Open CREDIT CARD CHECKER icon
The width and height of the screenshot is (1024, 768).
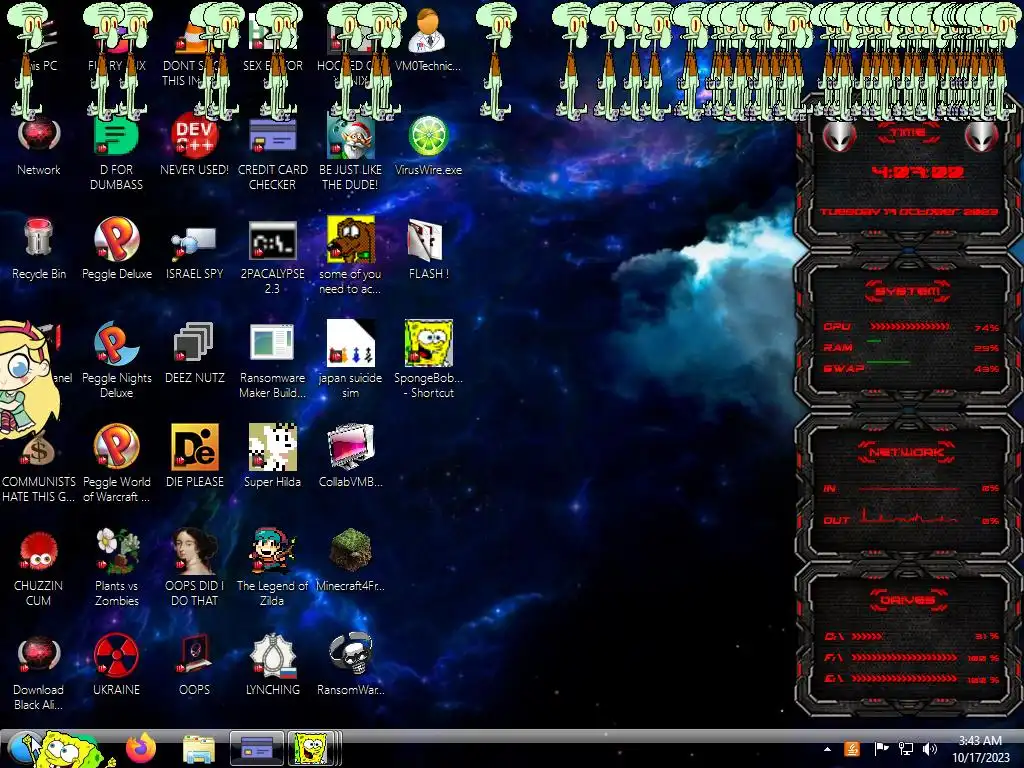(272, 153)
